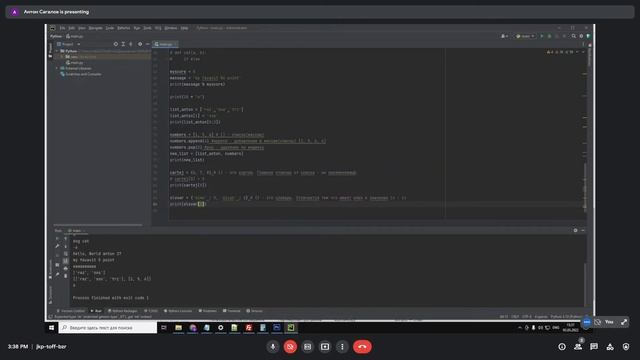Select the main.py editor tab
640x360 pixels.
click(x=164, y=44)
